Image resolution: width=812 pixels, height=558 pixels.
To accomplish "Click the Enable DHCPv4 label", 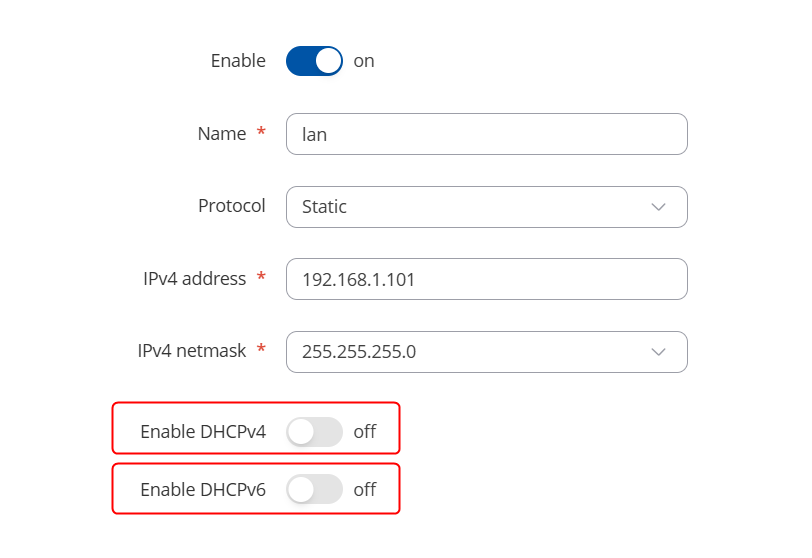I will (x=203, y=432).
